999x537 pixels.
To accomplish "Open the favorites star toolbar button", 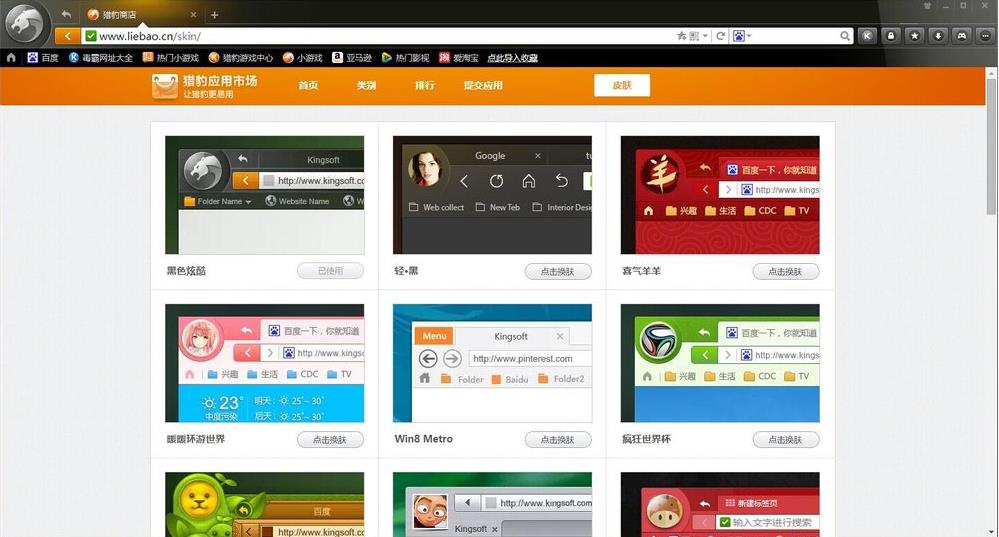I will coord(914,36).
